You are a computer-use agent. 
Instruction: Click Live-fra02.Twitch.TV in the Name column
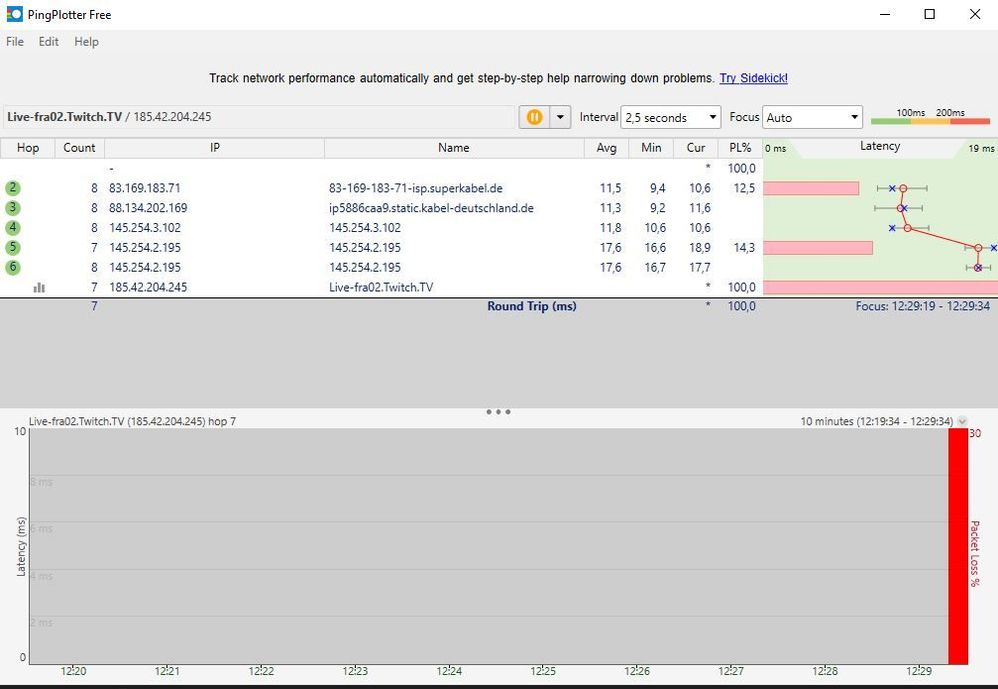point(381,287)
